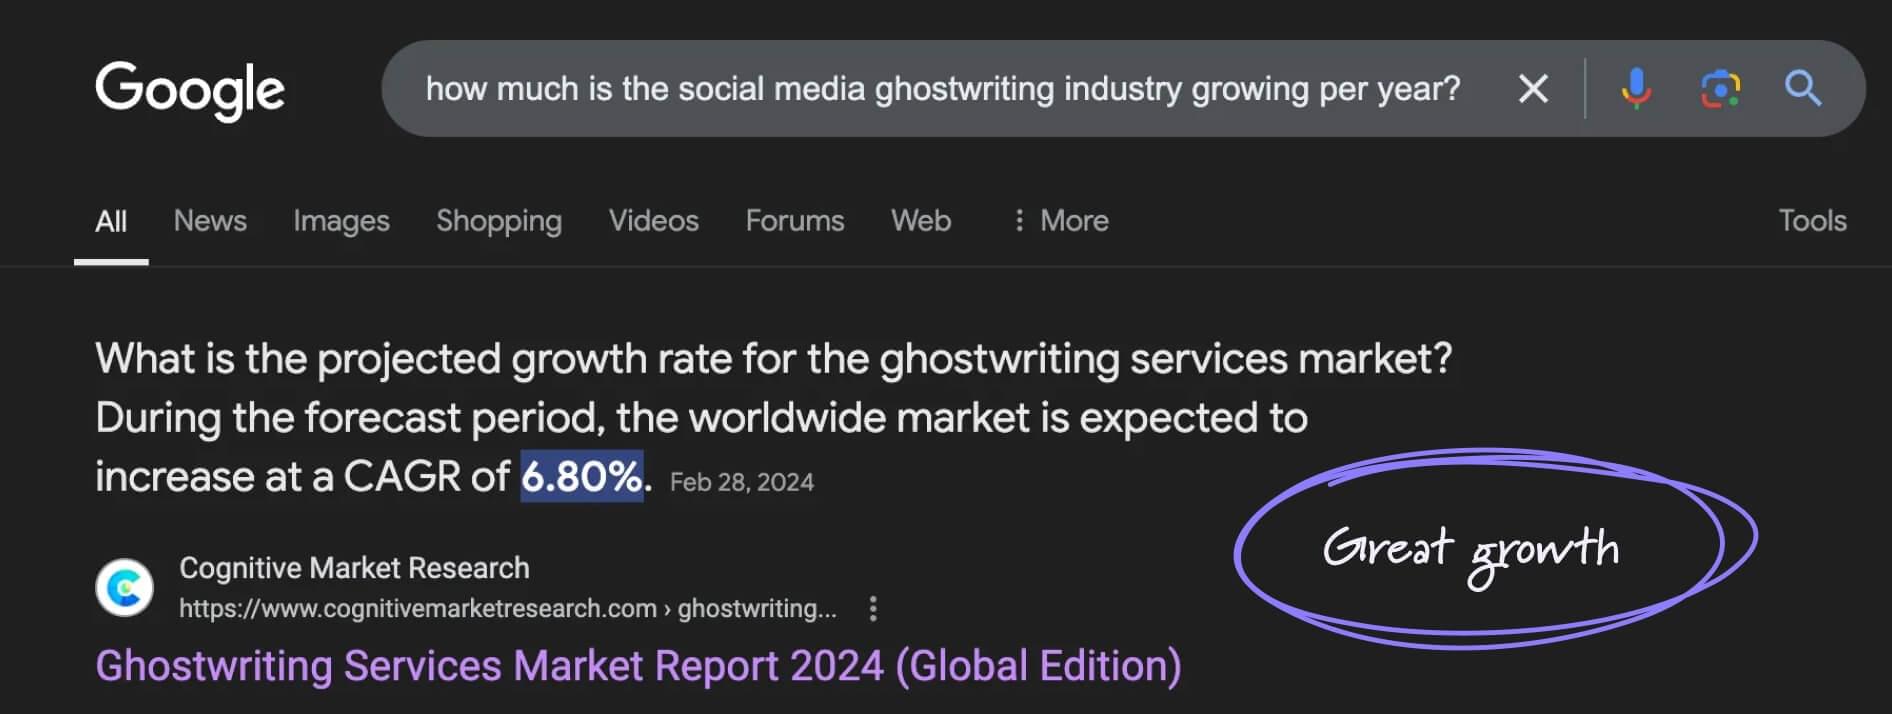The width and height of the screenshot is (1892, 714).
Task: Switch to the News tab
Action: [x=210, y=221]
